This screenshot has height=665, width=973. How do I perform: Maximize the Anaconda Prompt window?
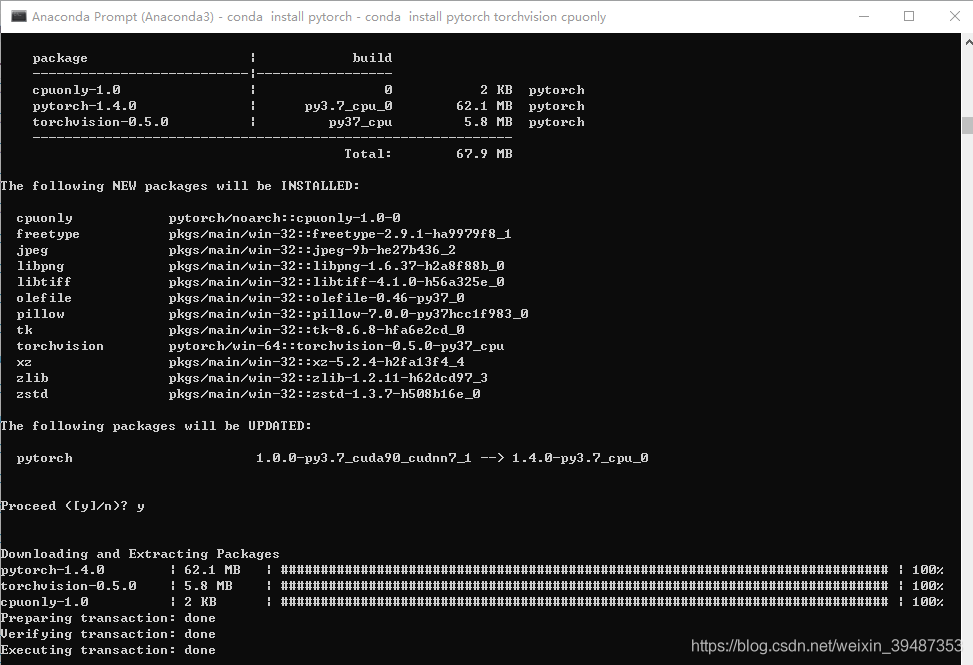[x=909, y=16]
